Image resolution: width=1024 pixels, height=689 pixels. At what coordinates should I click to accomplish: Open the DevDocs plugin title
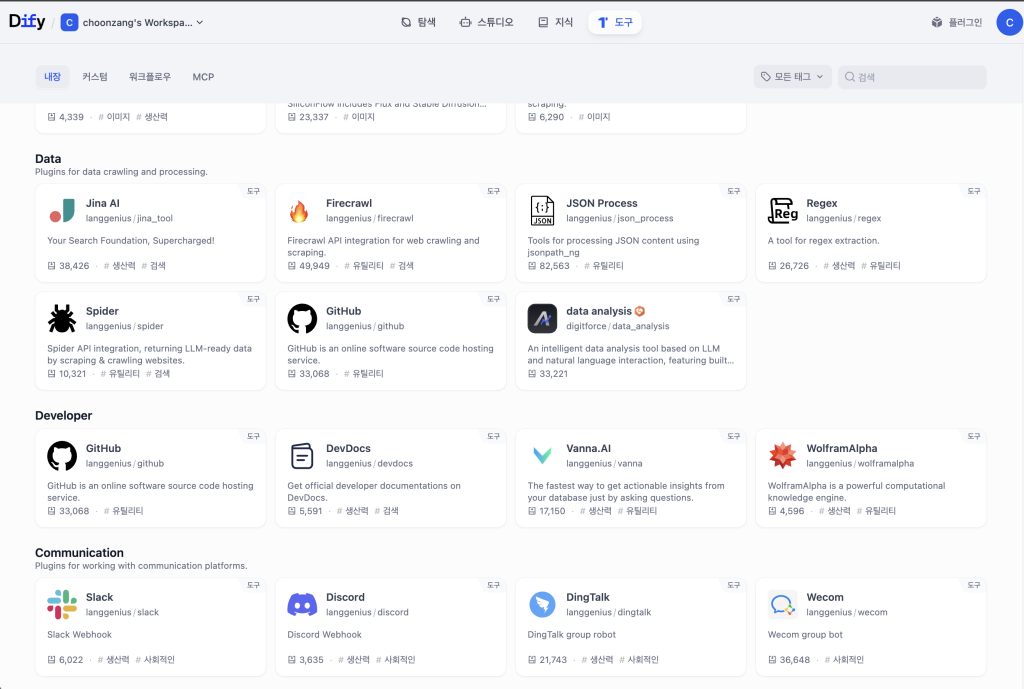click(x=349, y=449)
